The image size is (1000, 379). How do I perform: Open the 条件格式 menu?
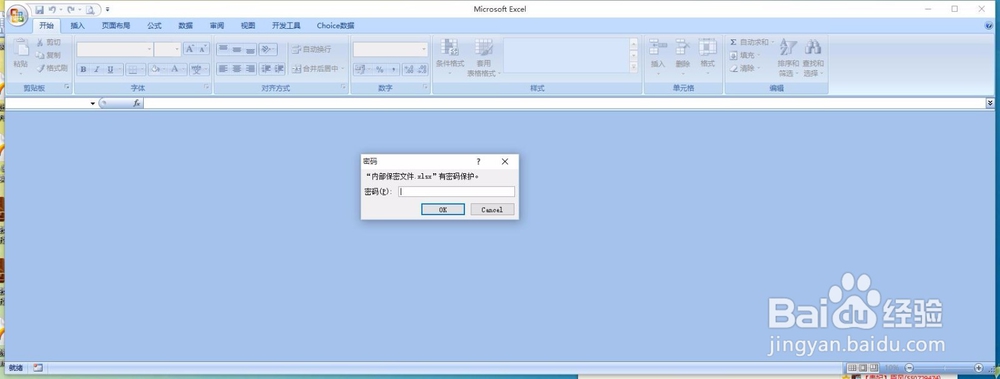click(x=450, y=57)
